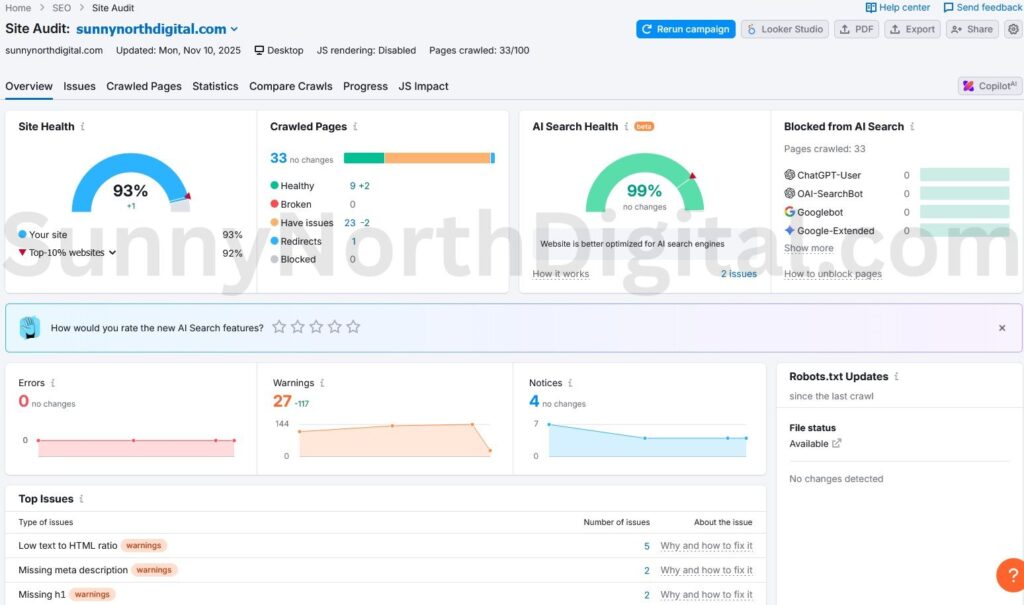Viewport: 1024px width, 605px height.
Task: Open the Copilot AI panel
Action: (x=988, y=86)
